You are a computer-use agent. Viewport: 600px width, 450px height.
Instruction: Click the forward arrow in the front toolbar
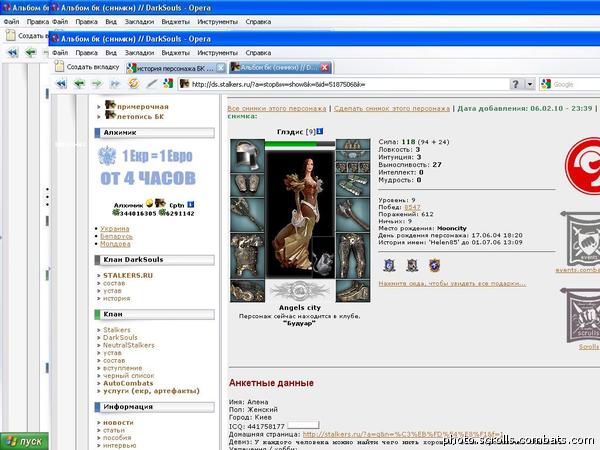[x=97, y=83]
